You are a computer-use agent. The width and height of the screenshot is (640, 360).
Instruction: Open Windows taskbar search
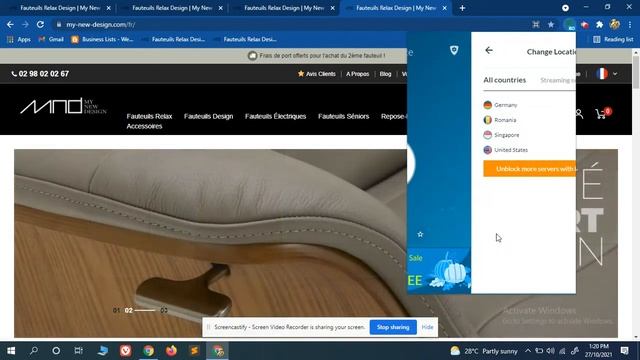(x=34, y=351)
